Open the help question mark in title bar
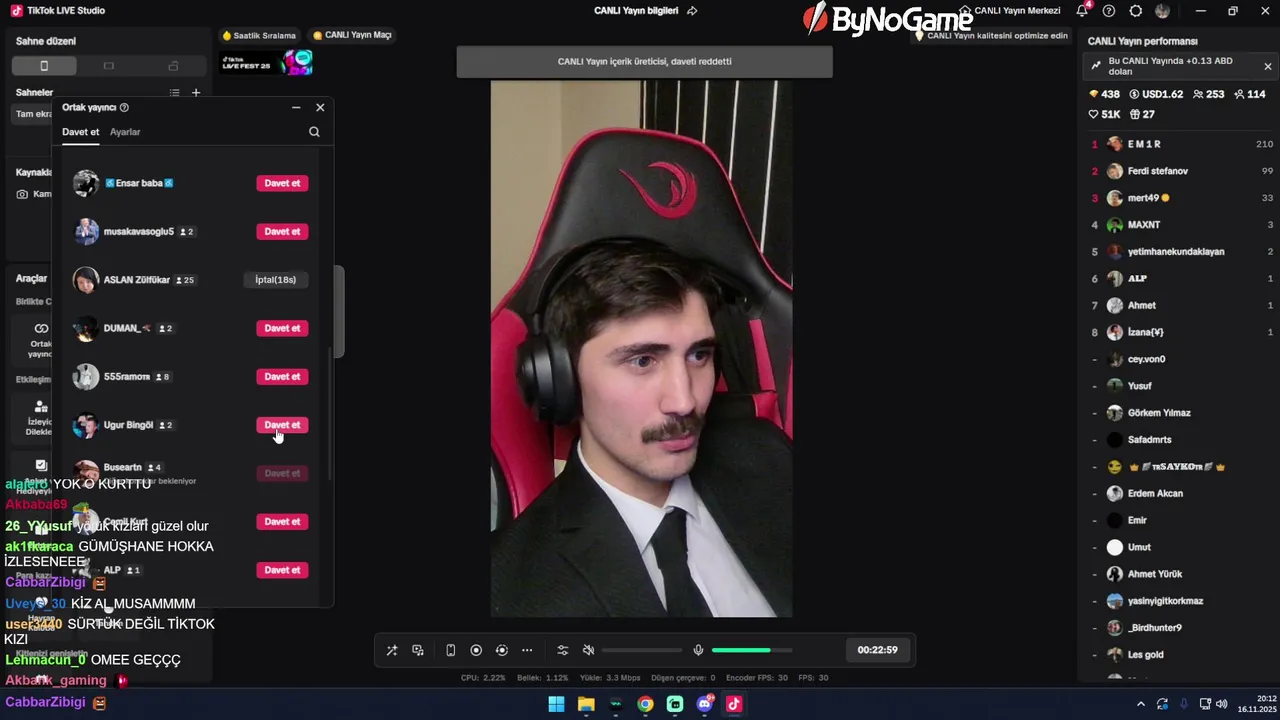This screenshot has width=1280, height=720. click(1109, 11)
